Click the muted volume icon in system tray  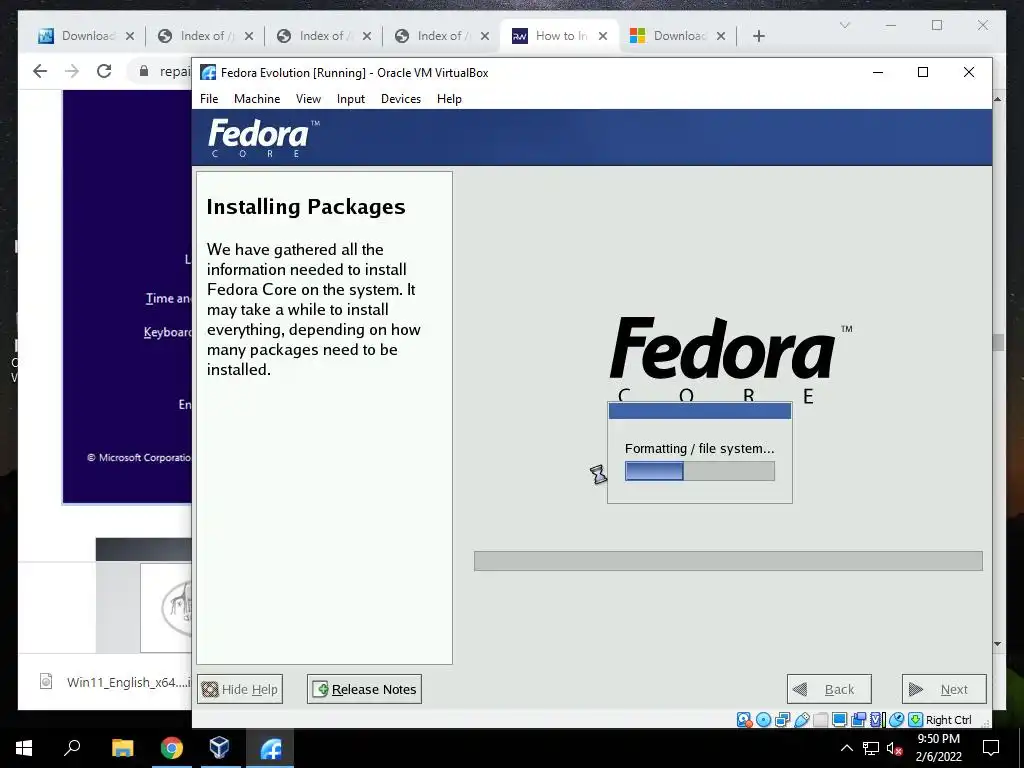[894, 748]
